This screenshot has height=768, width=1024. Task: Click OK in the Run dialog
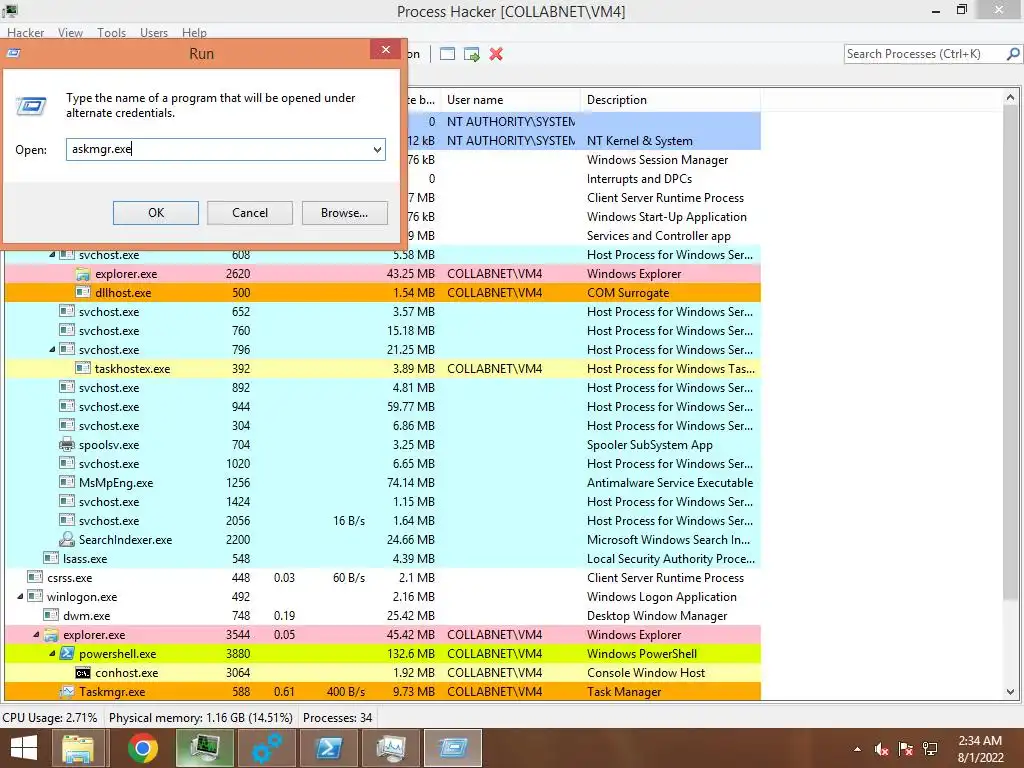[x=155, y=213]
